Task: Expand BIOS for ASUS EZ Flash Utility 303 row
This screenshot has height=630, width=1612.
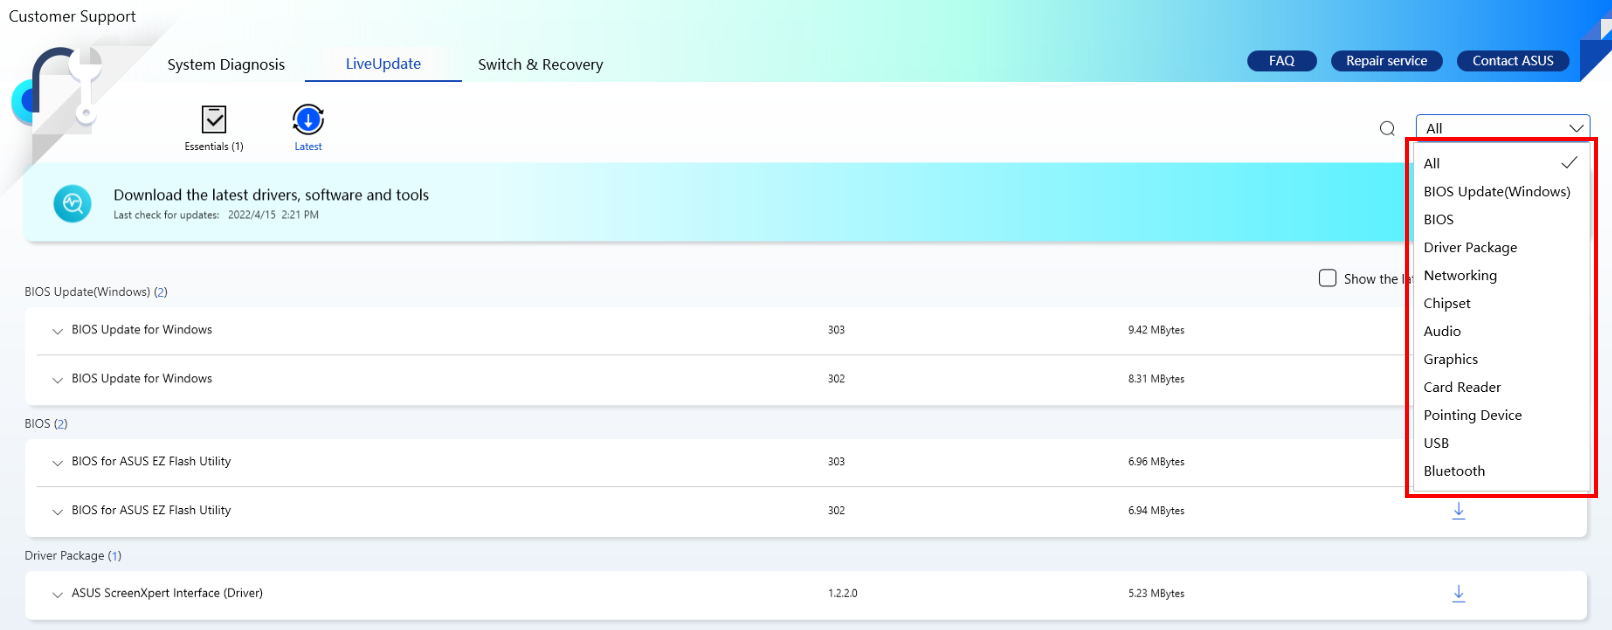Action: click(x=57, y=463)
